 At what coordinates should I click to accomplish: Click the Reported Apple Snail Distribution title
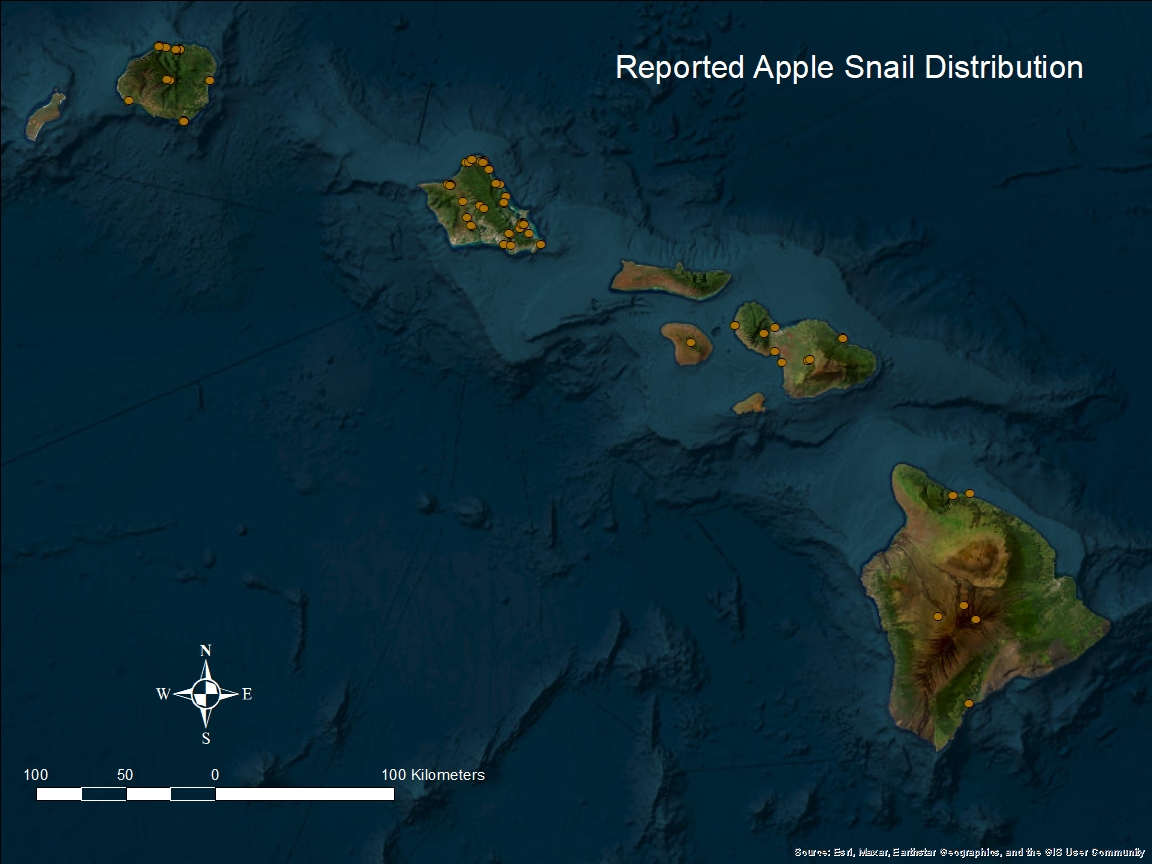849,67
